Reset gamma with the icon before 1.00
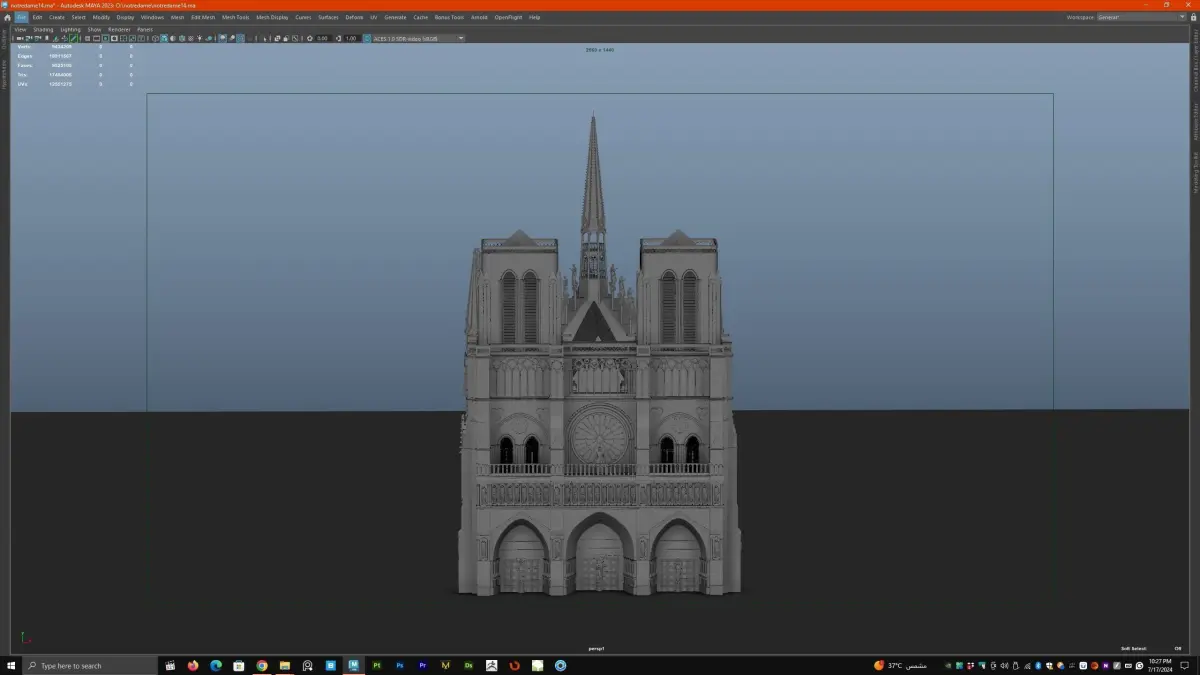This screenshot has height=675, width=1200. pyautogui.click(x=338, y=38)
